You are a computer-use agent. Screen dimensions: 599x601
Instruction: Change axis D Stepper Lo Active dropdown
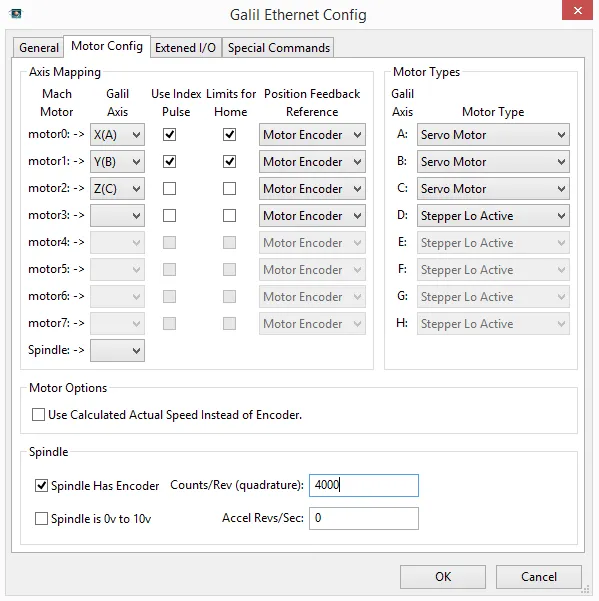click(493, 215)
